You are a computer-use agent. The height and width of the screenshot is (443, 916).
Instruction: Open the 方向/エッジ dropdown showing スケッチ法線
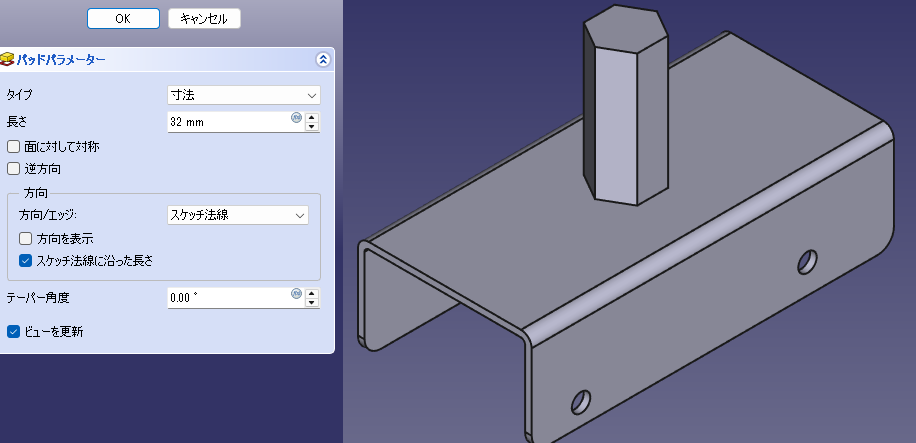click(x=237, y=215)
